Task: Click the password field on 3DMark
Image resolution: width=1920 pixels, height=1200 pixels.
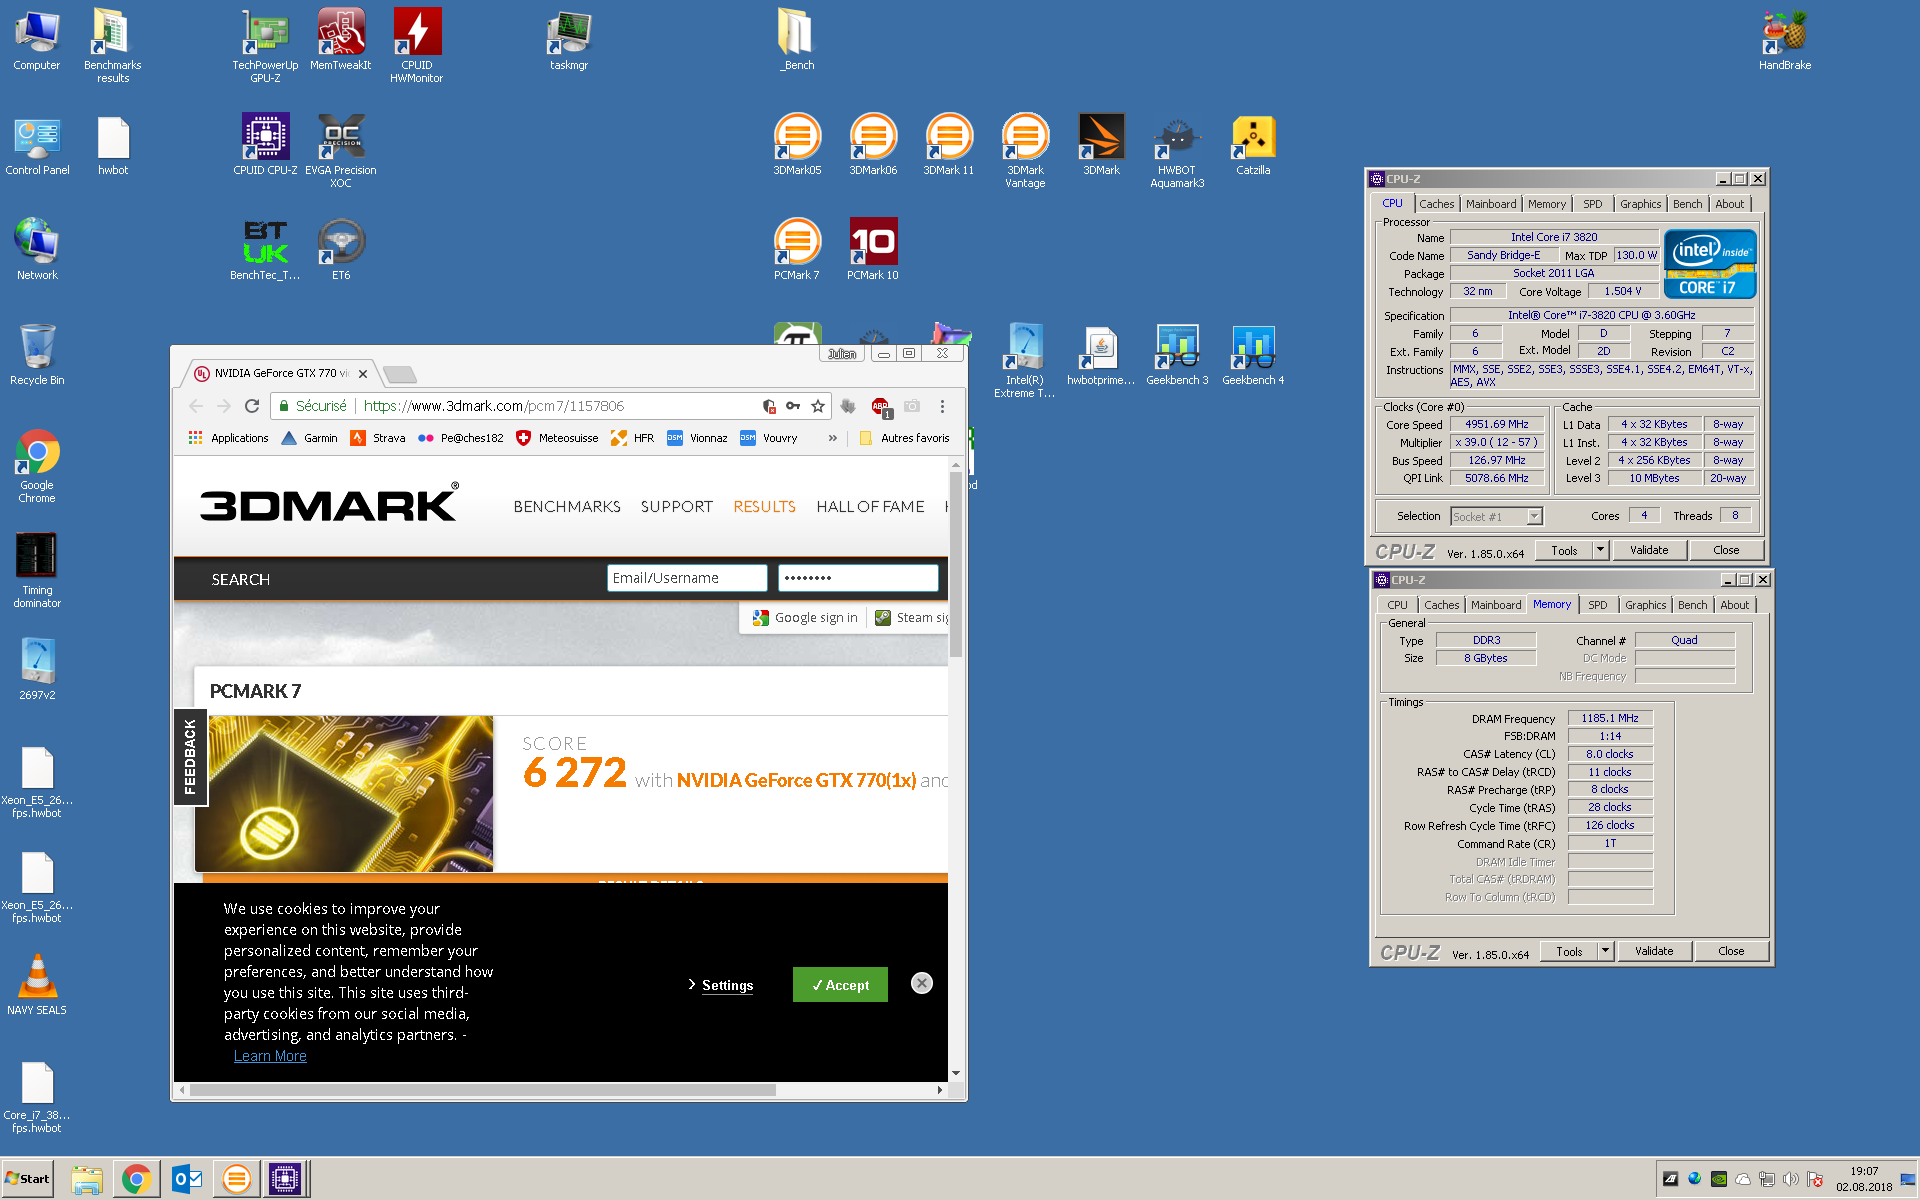Action: click(x=858, y=578)
